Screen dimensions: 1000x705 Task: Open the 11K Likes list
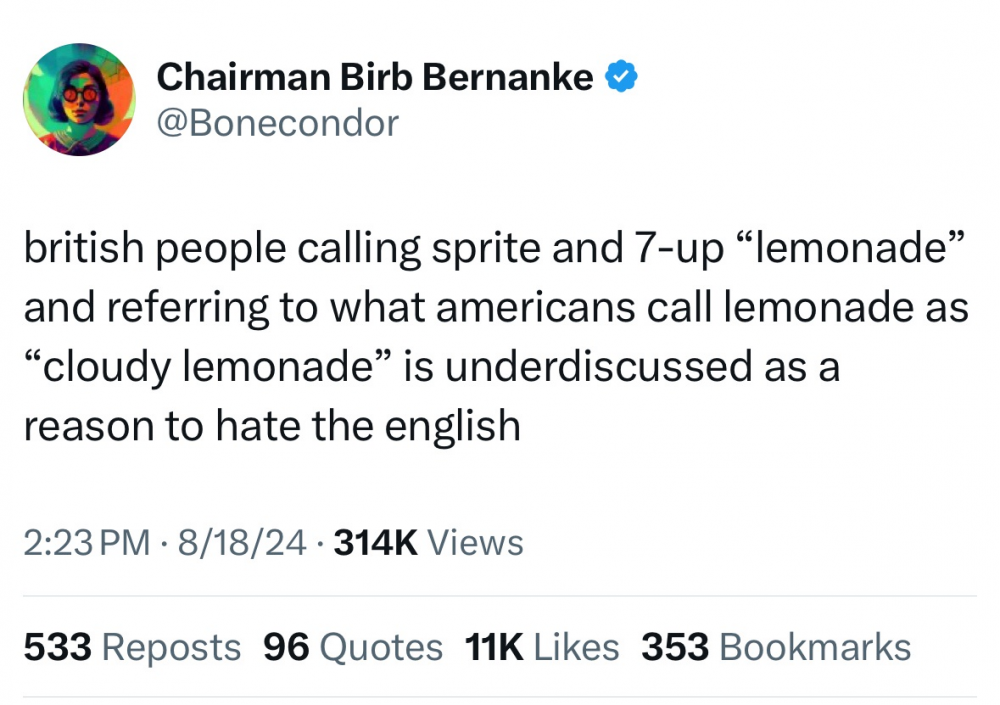(x=542, y=647)
